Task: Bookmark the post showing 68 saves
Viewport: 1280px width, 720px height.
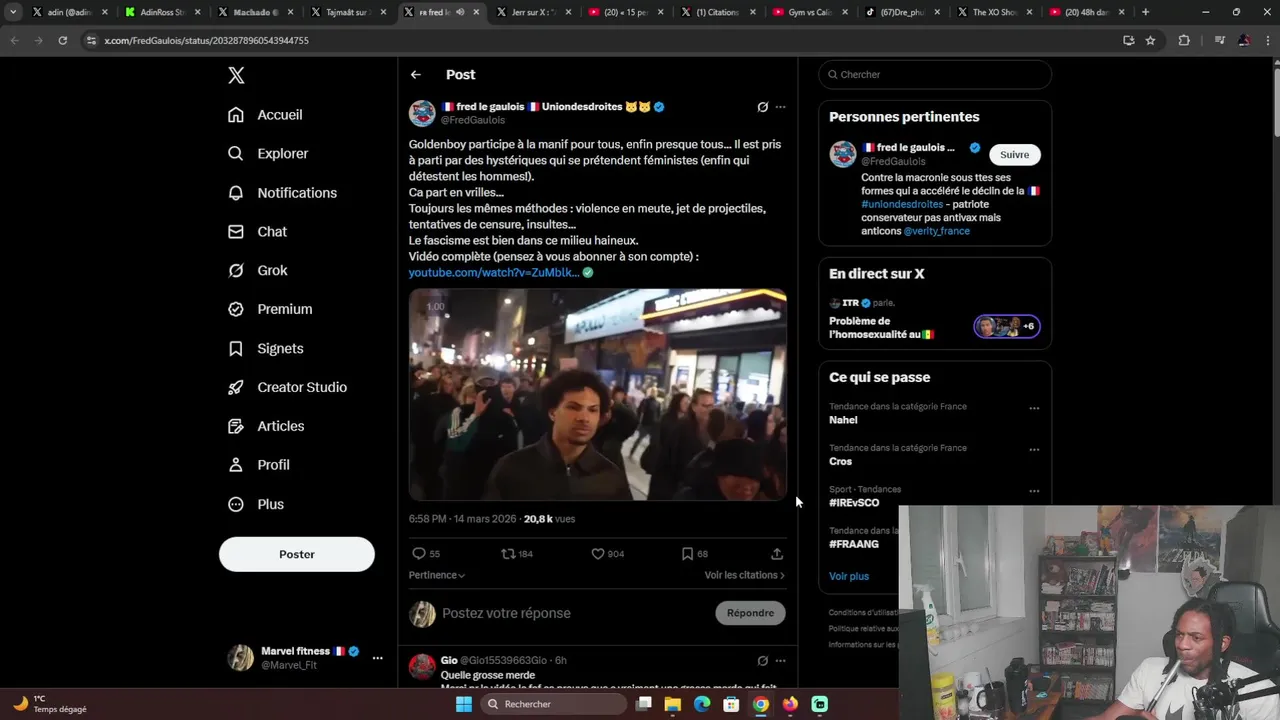Action: (687, 554)
